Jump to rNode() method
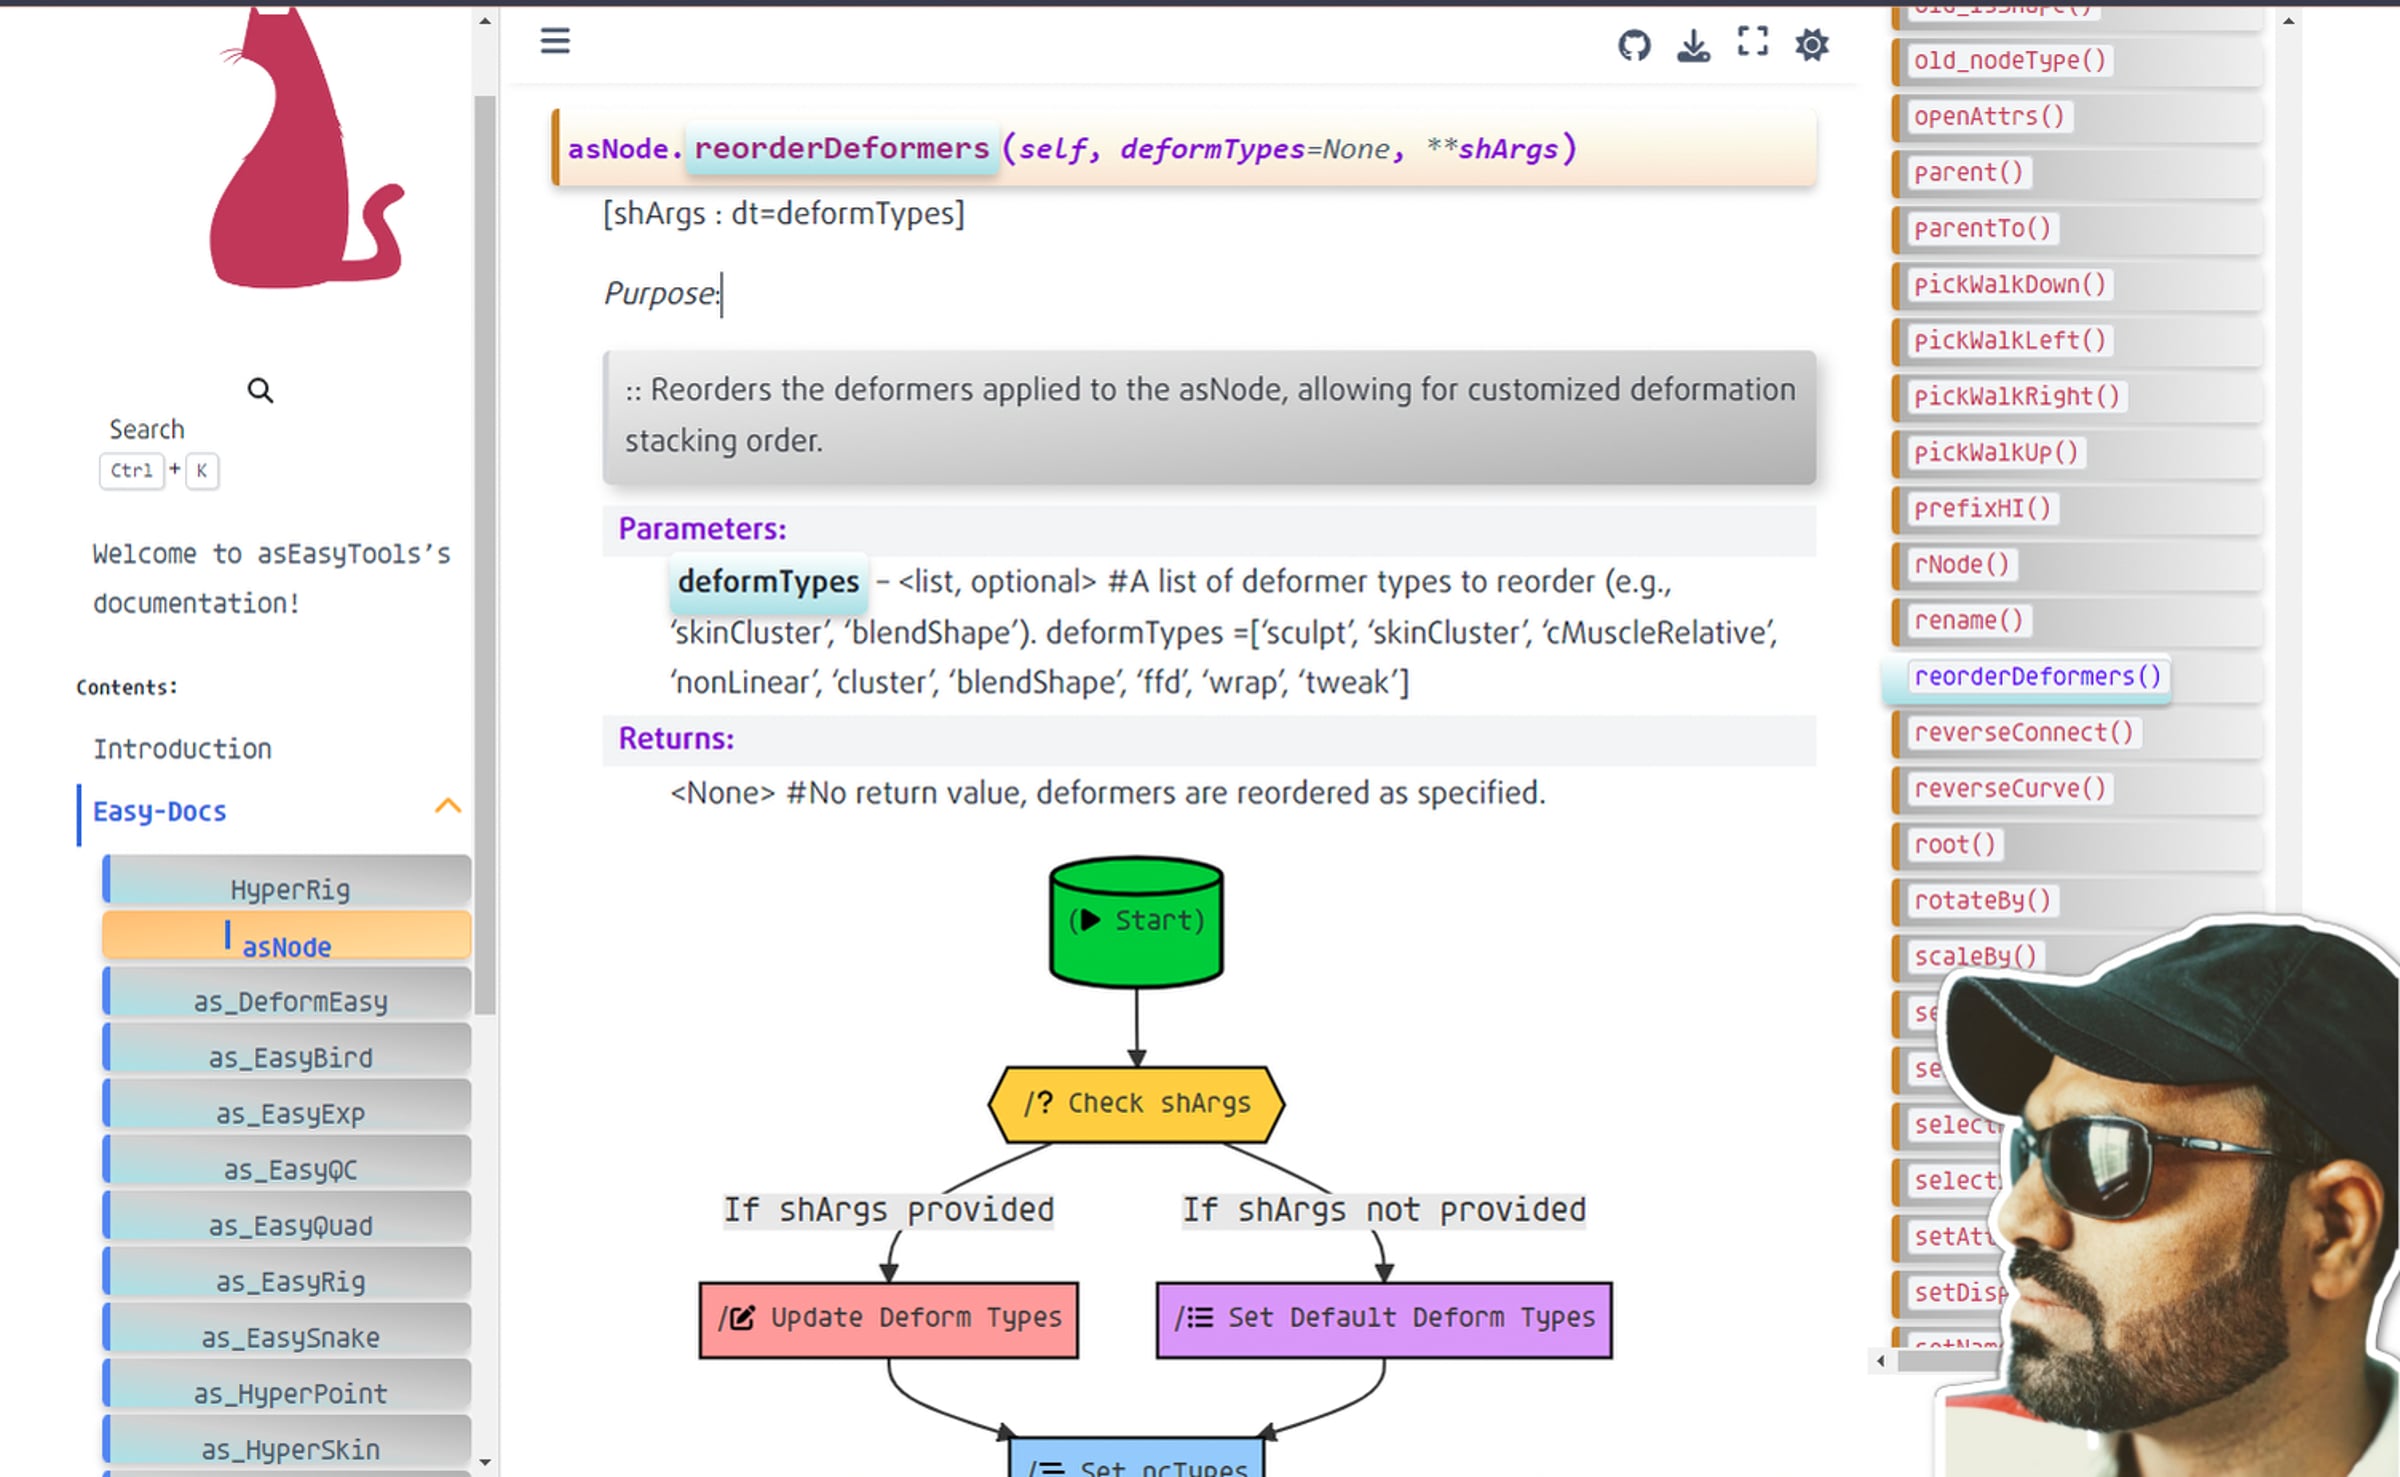 (1961, 564)
